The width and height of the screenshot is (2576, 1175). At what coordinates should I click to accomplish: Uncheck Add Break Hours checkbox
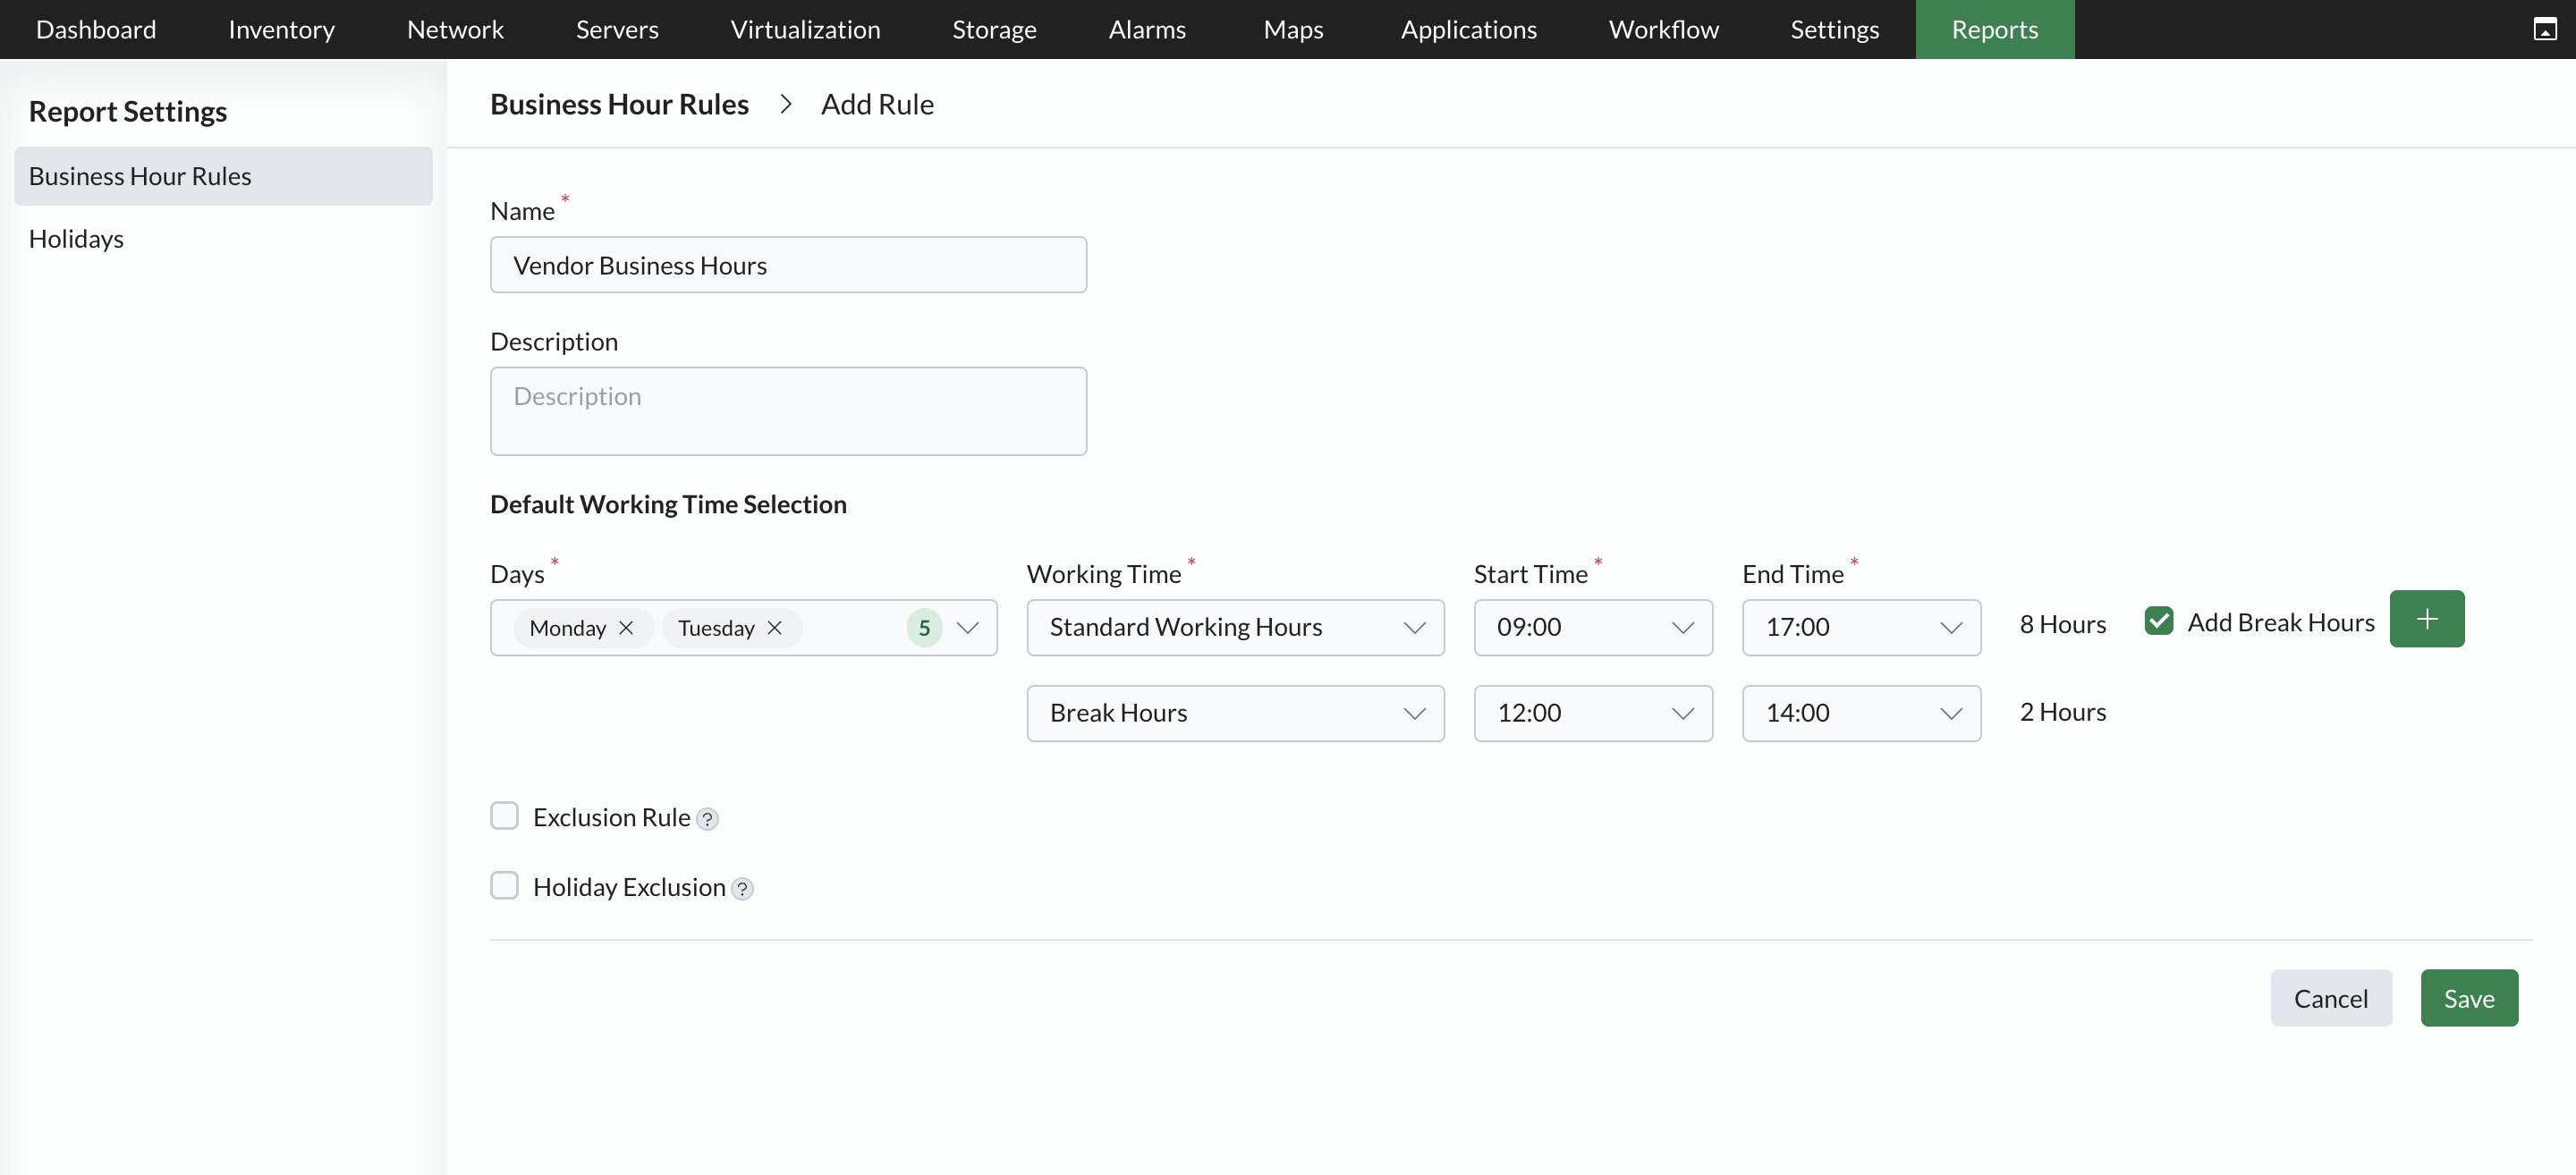(2158, 621)
